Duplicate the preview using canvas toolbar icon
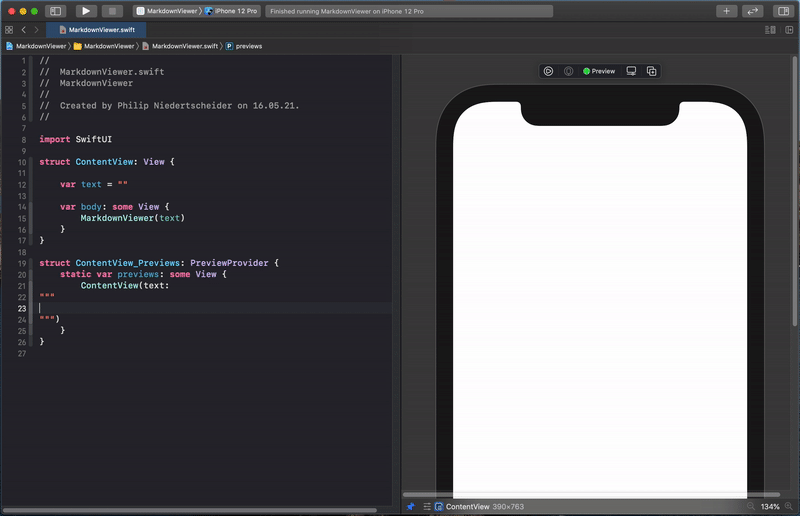This screenshot has width=800, height=516. click(x=651, y=71)
